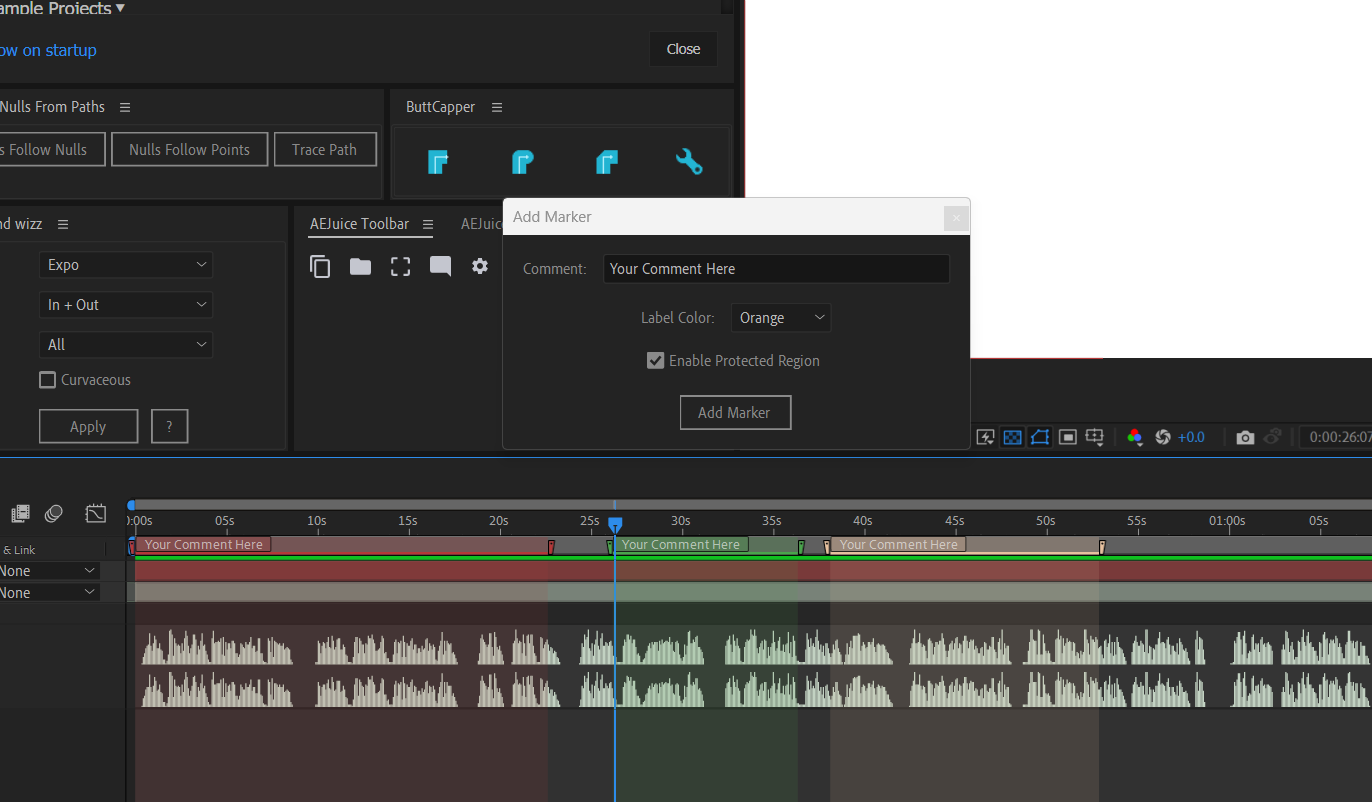Image resolution: width=1372 pixels, height=802 pixels.
Task: Click the show on startup link
Action: (48, 50)
